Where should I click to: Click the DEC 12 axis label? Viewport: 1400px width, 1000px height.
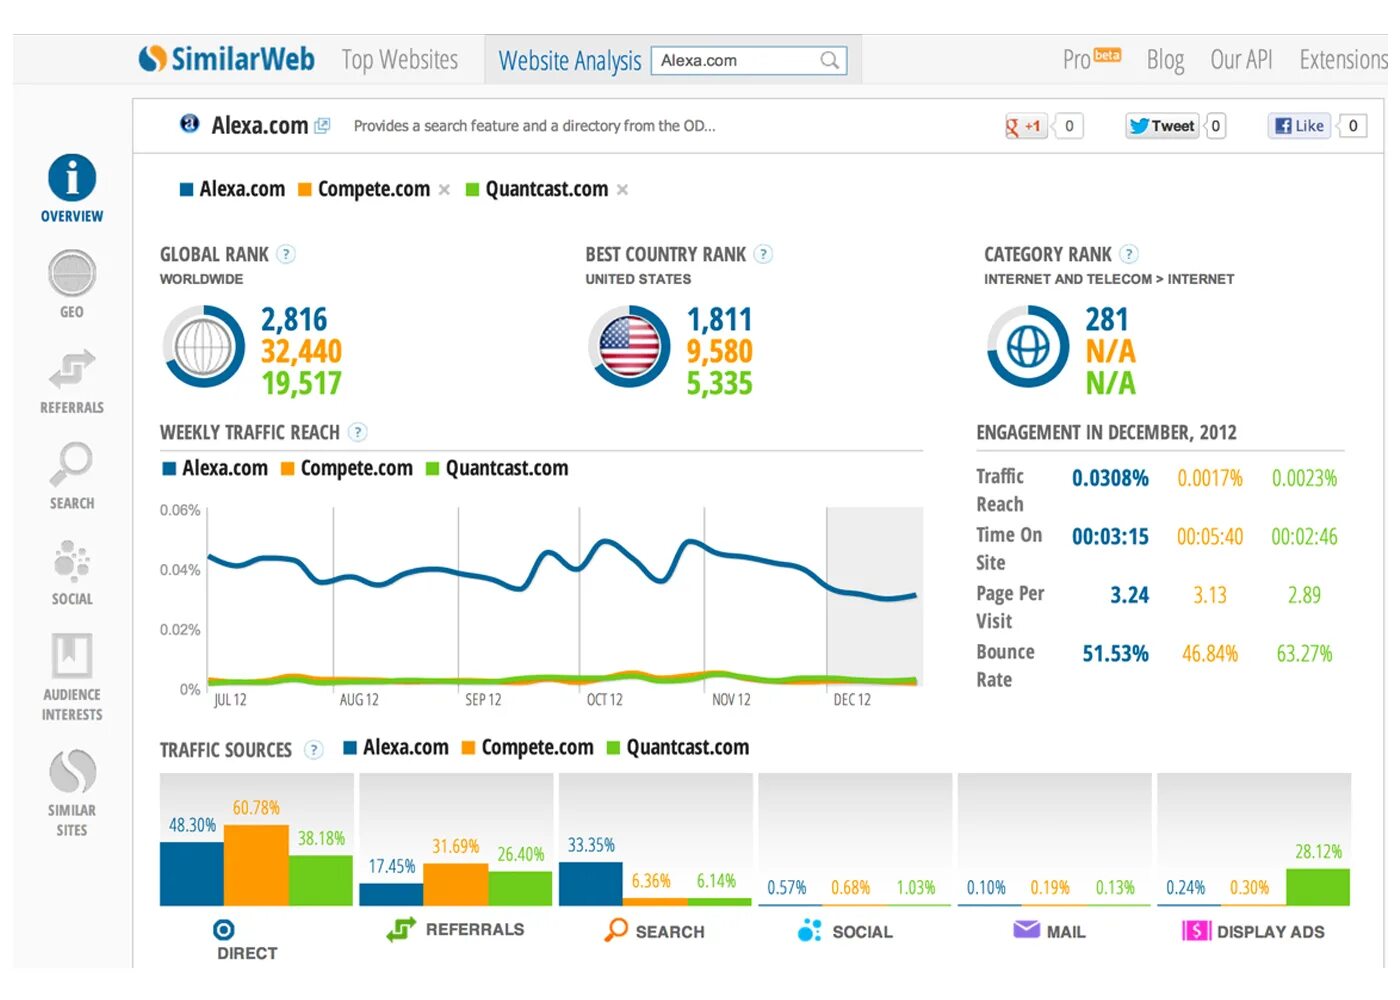[x=852, y=700]
